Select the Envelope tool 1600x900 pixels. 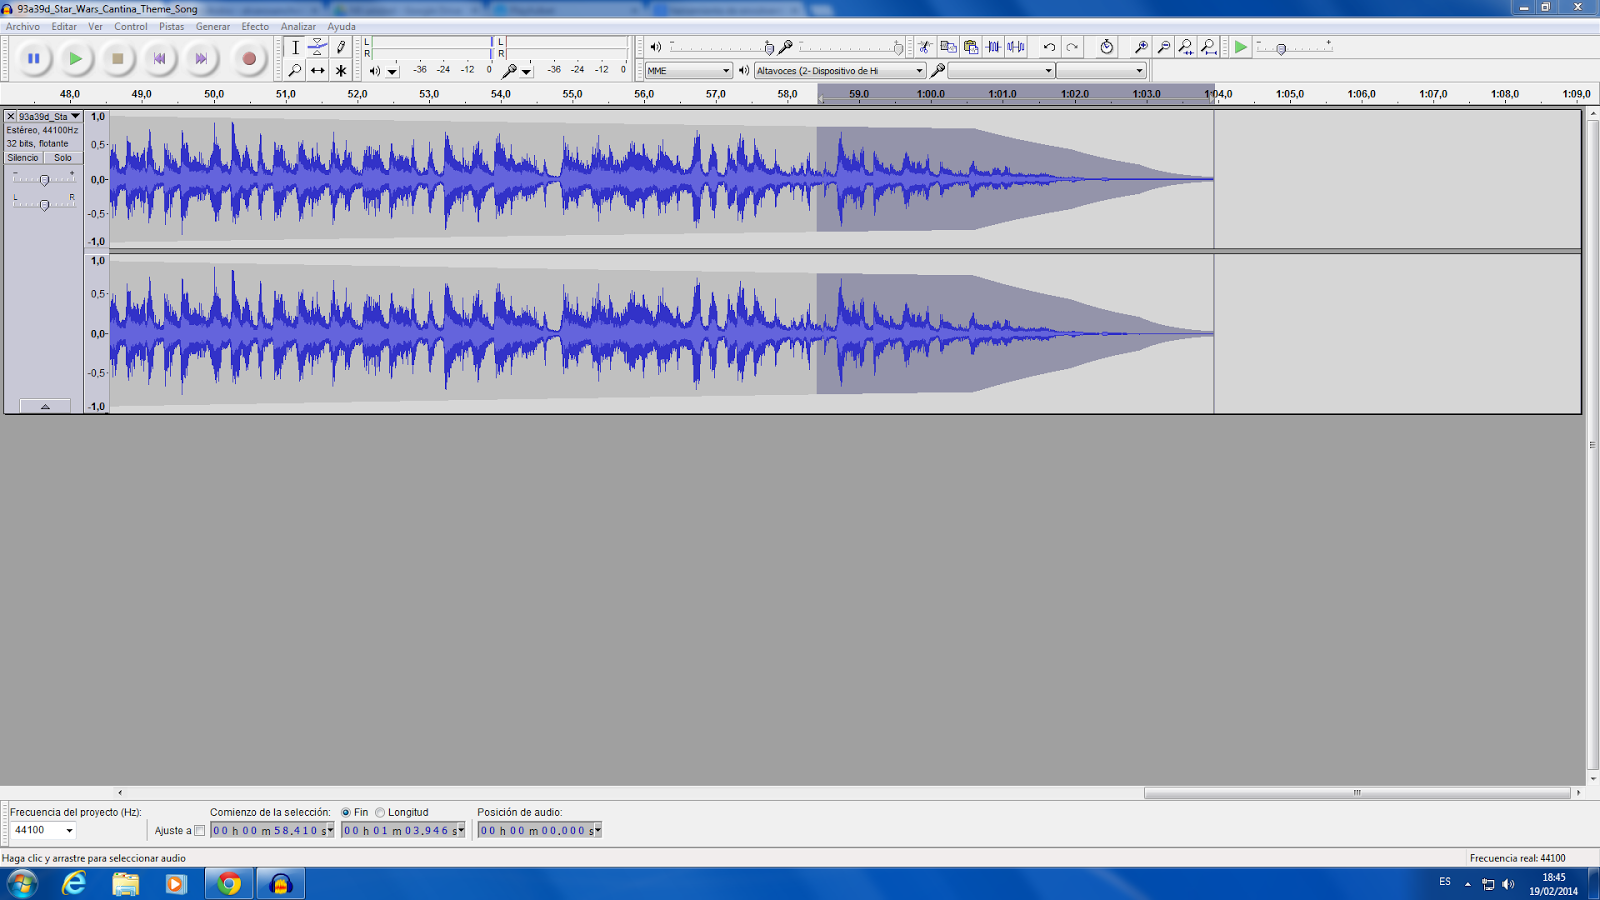317,47
